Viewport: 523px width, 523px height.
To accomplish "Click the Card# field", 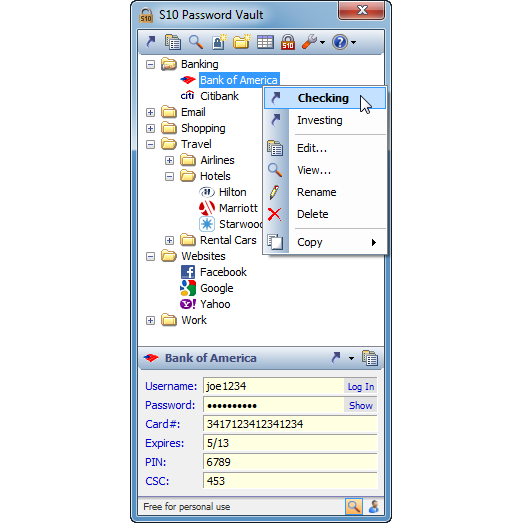I will [290, 424].
